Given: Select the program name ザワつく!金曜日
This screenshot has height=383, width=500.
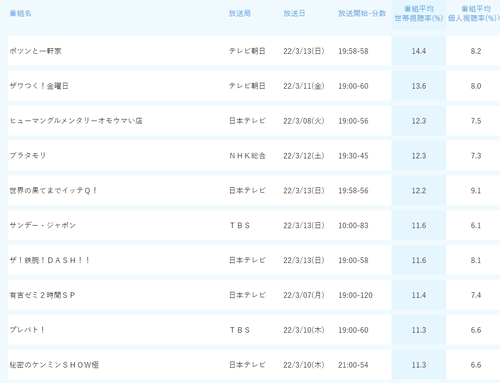Looking at the screenshot, I should pos(39,86).
